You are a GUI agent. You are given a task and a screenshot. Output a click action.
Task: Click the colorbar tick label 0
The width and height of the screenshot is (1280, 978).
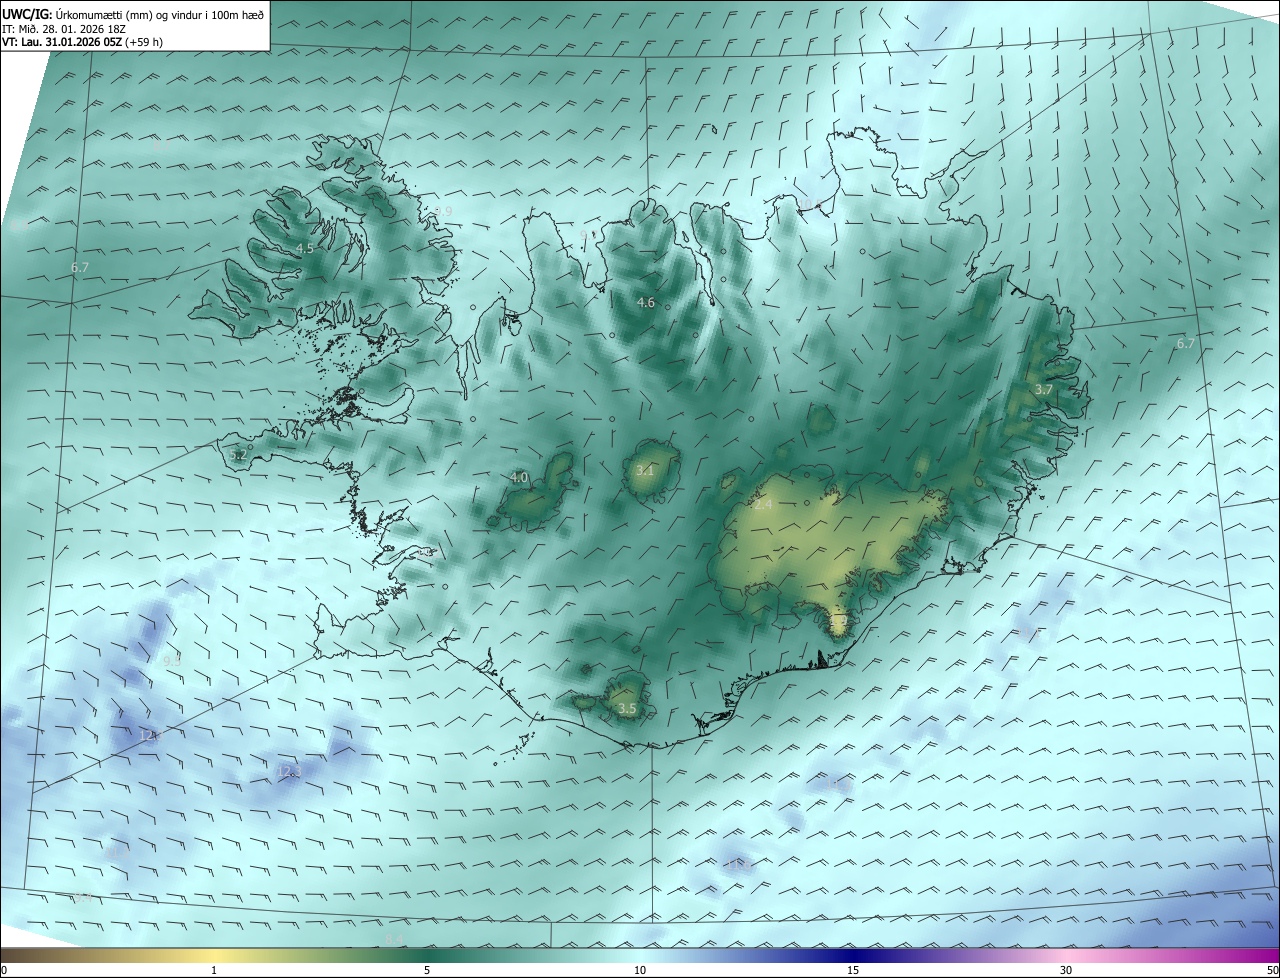click(x=4, y=970)
